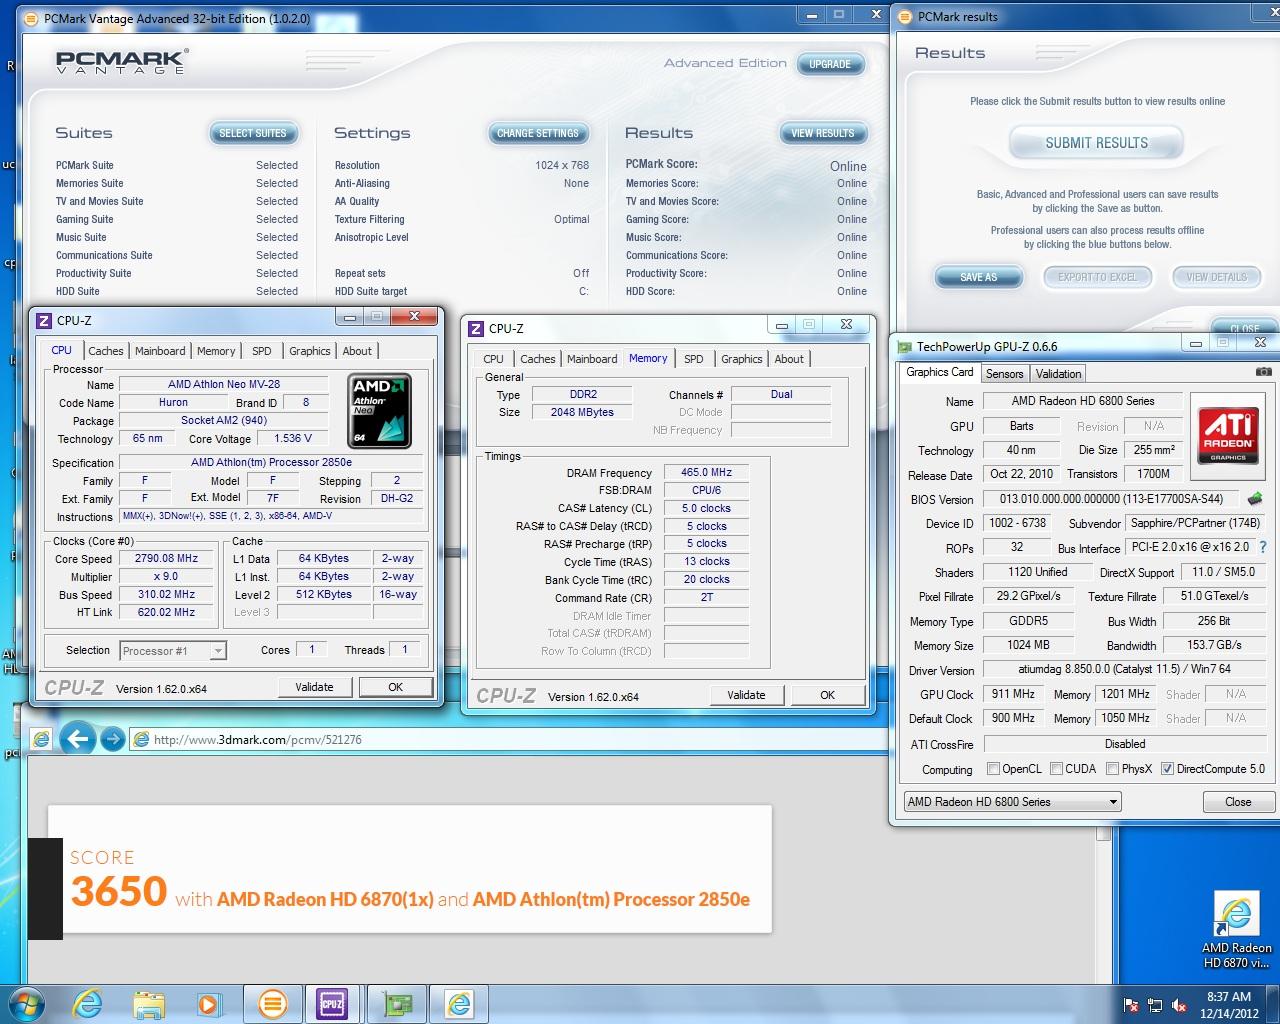Screen dimensions: 1280x1024
Task: Switch to Caches tab in CPU-Z CPU window
Action: click(x=106, y=351)
